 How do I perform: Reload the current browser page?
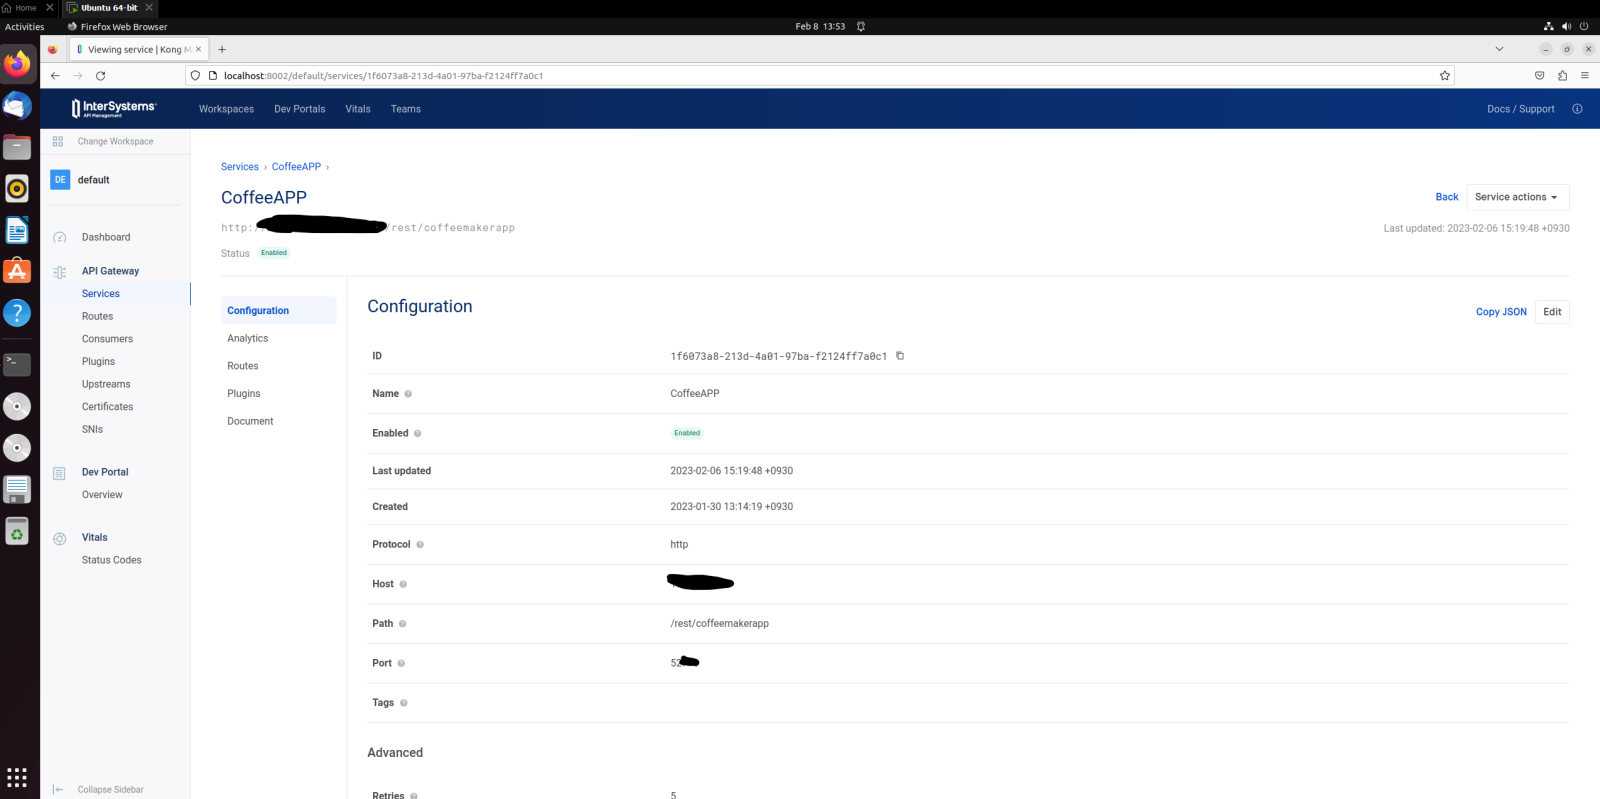pyautogui.click(x=101, y=76)
